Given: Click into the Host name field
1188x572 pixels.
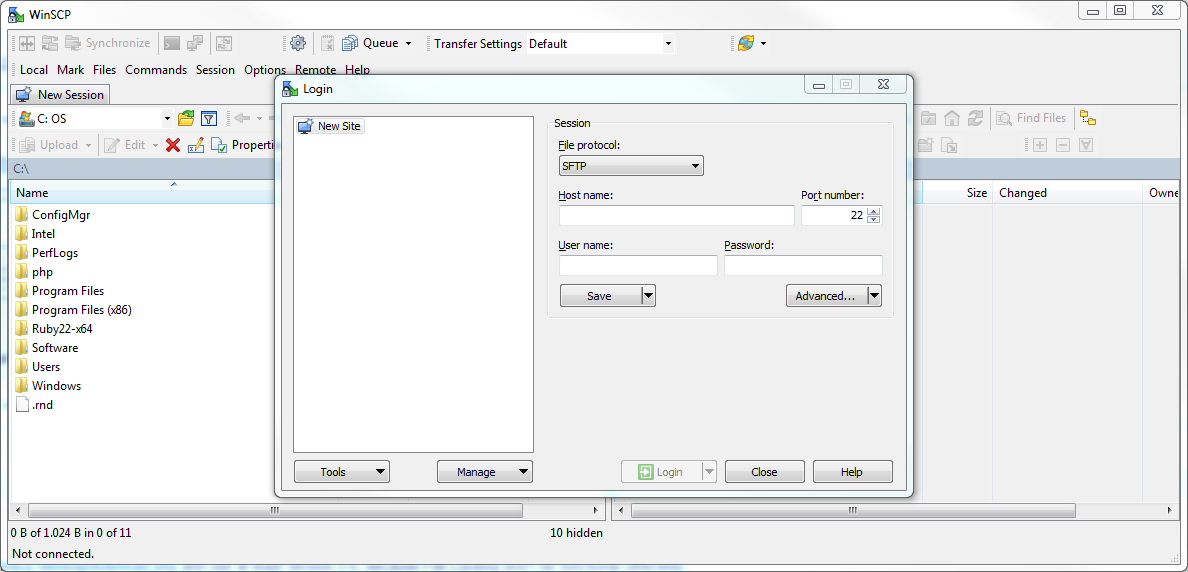Looking at the screenshot, I should point(676,215).
